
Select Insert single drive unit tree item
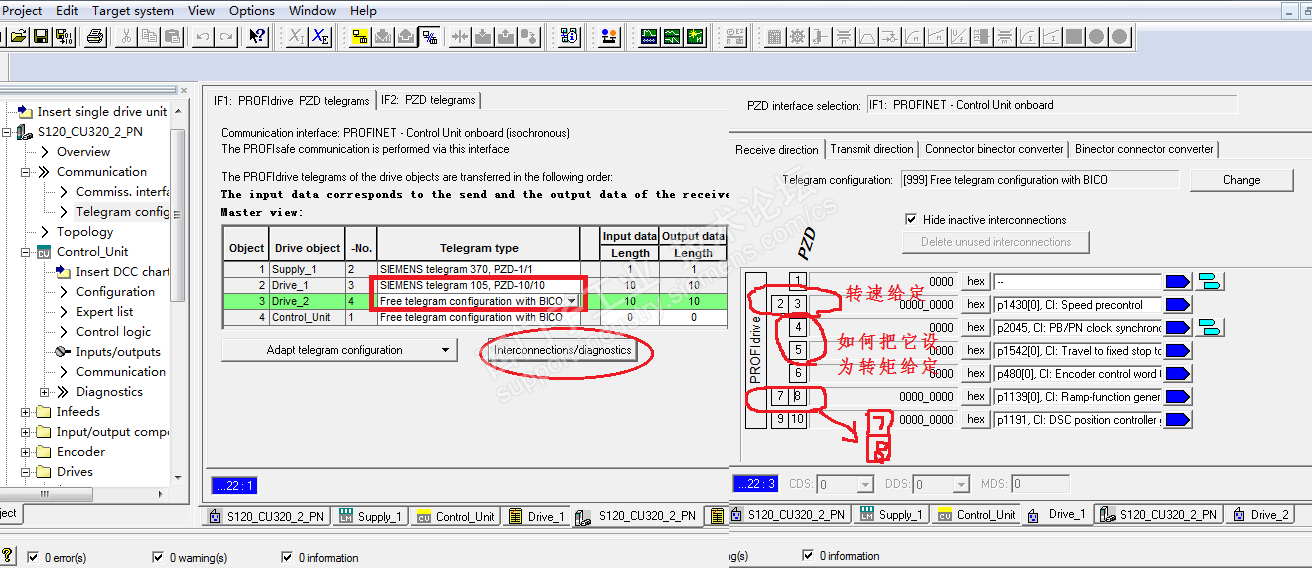click(x=102, y=112)
